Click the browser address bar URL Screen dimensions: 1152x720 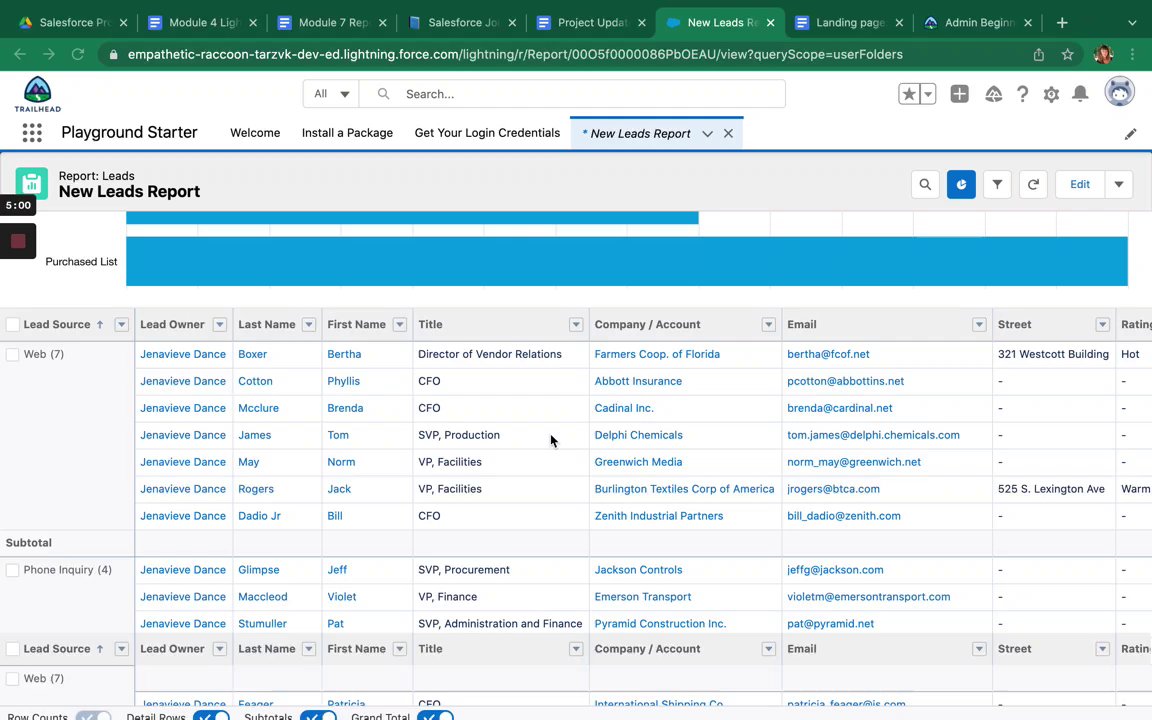click(515, 54)
